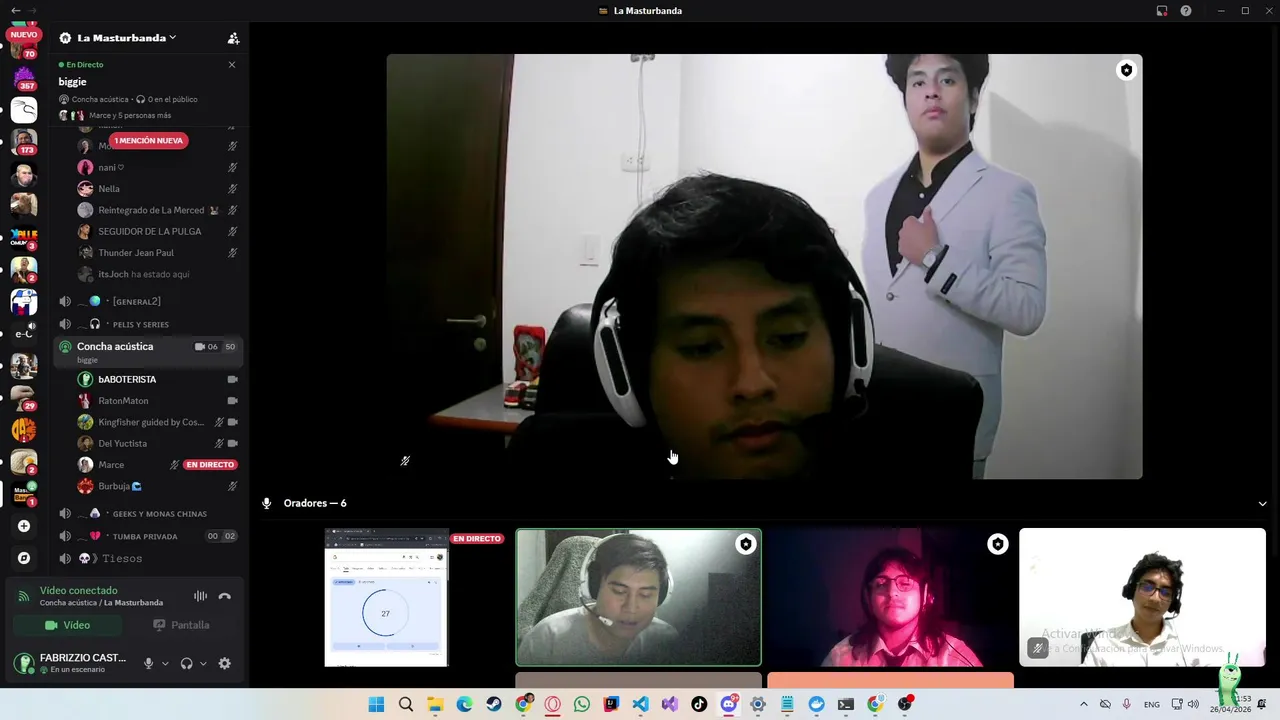Open the white Kali dragon server icon
This screenshot has width=1280, height=720.
pos(24,110)
